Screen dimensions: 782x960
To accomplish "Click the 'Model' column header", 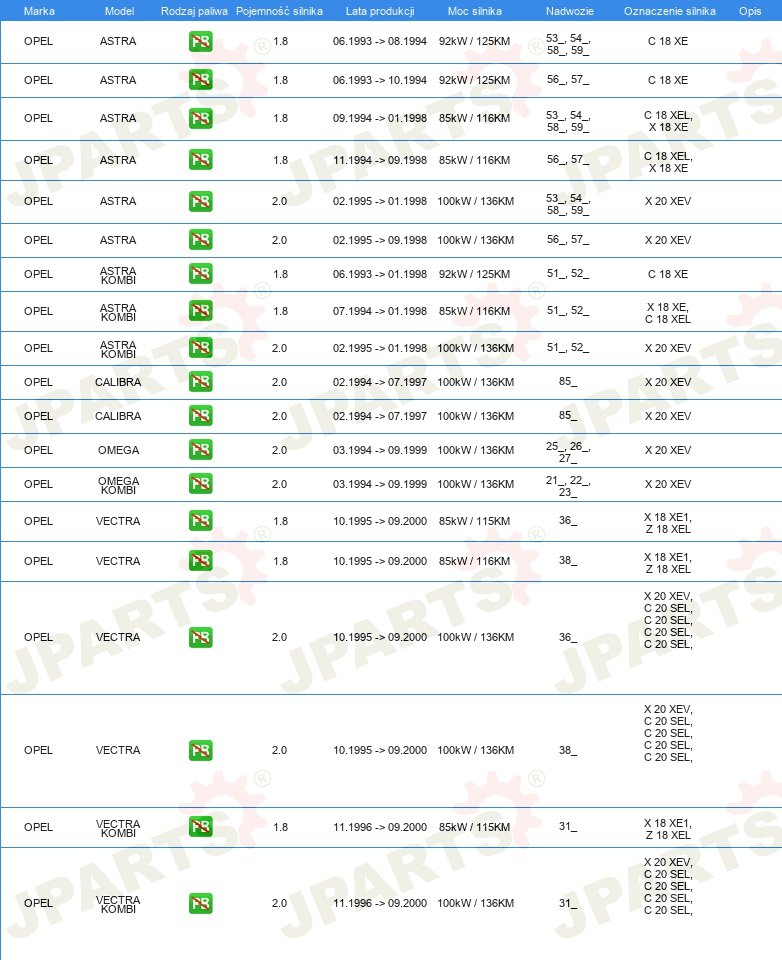I will 119,11.
